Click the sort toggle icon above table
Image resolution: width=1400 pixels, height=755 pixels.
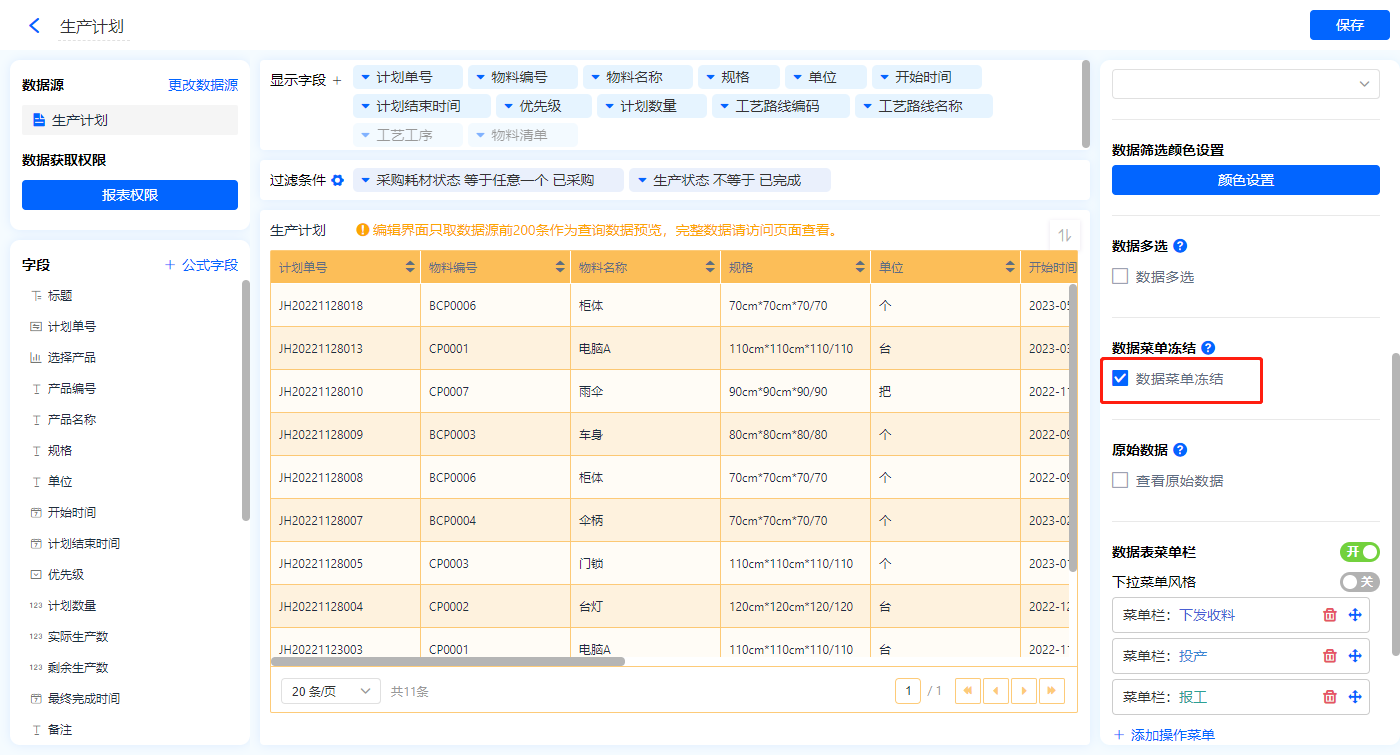pyautogui.click(x=1065, y=235)
